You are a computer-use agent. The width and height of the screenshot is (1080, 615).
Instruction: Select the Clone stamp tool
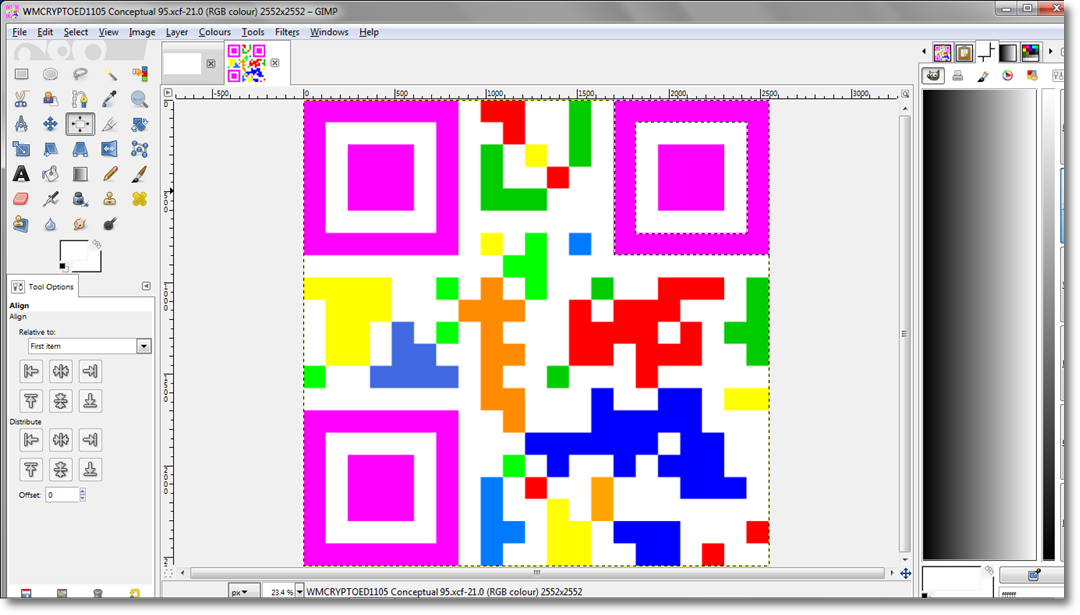tap(110, 199)
